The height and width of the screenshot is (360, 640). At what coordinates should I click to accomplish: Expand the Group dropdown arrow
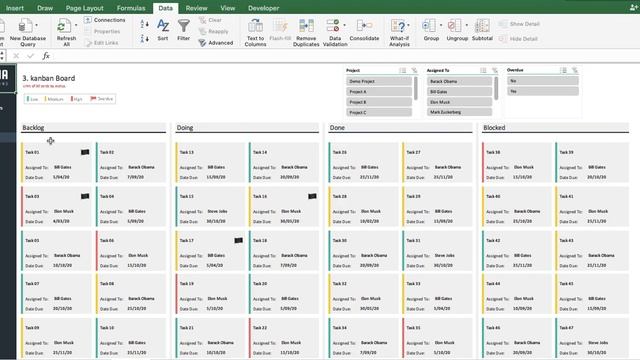(x=441, y=25)
